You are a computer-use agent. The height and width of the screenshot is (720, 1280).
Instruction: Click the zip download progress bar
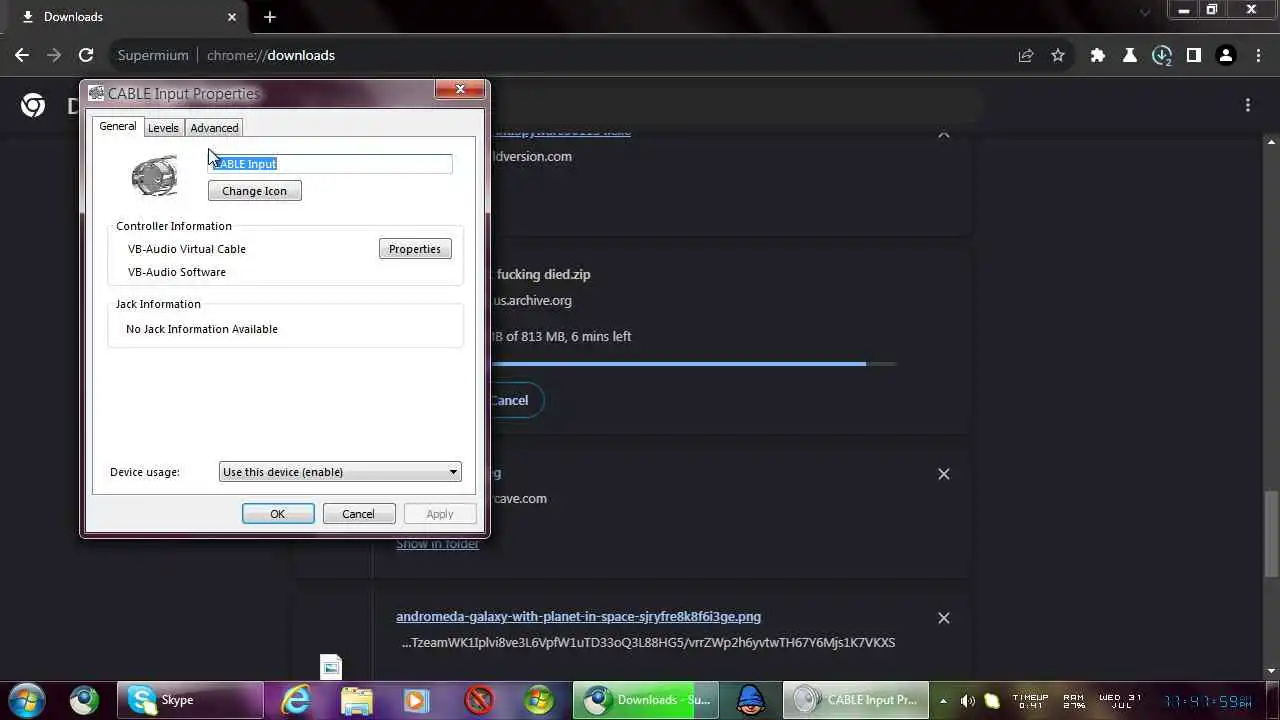692,364
